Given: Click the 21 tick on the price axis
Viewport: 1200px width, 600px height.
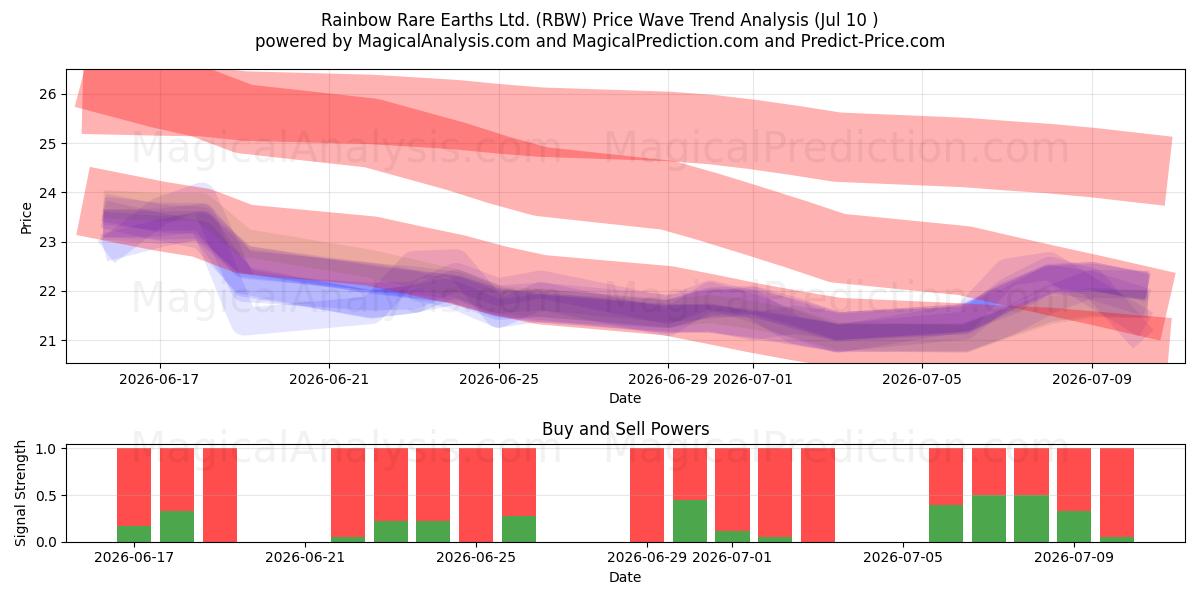Looking at the screenshot, I should (49, 340).
